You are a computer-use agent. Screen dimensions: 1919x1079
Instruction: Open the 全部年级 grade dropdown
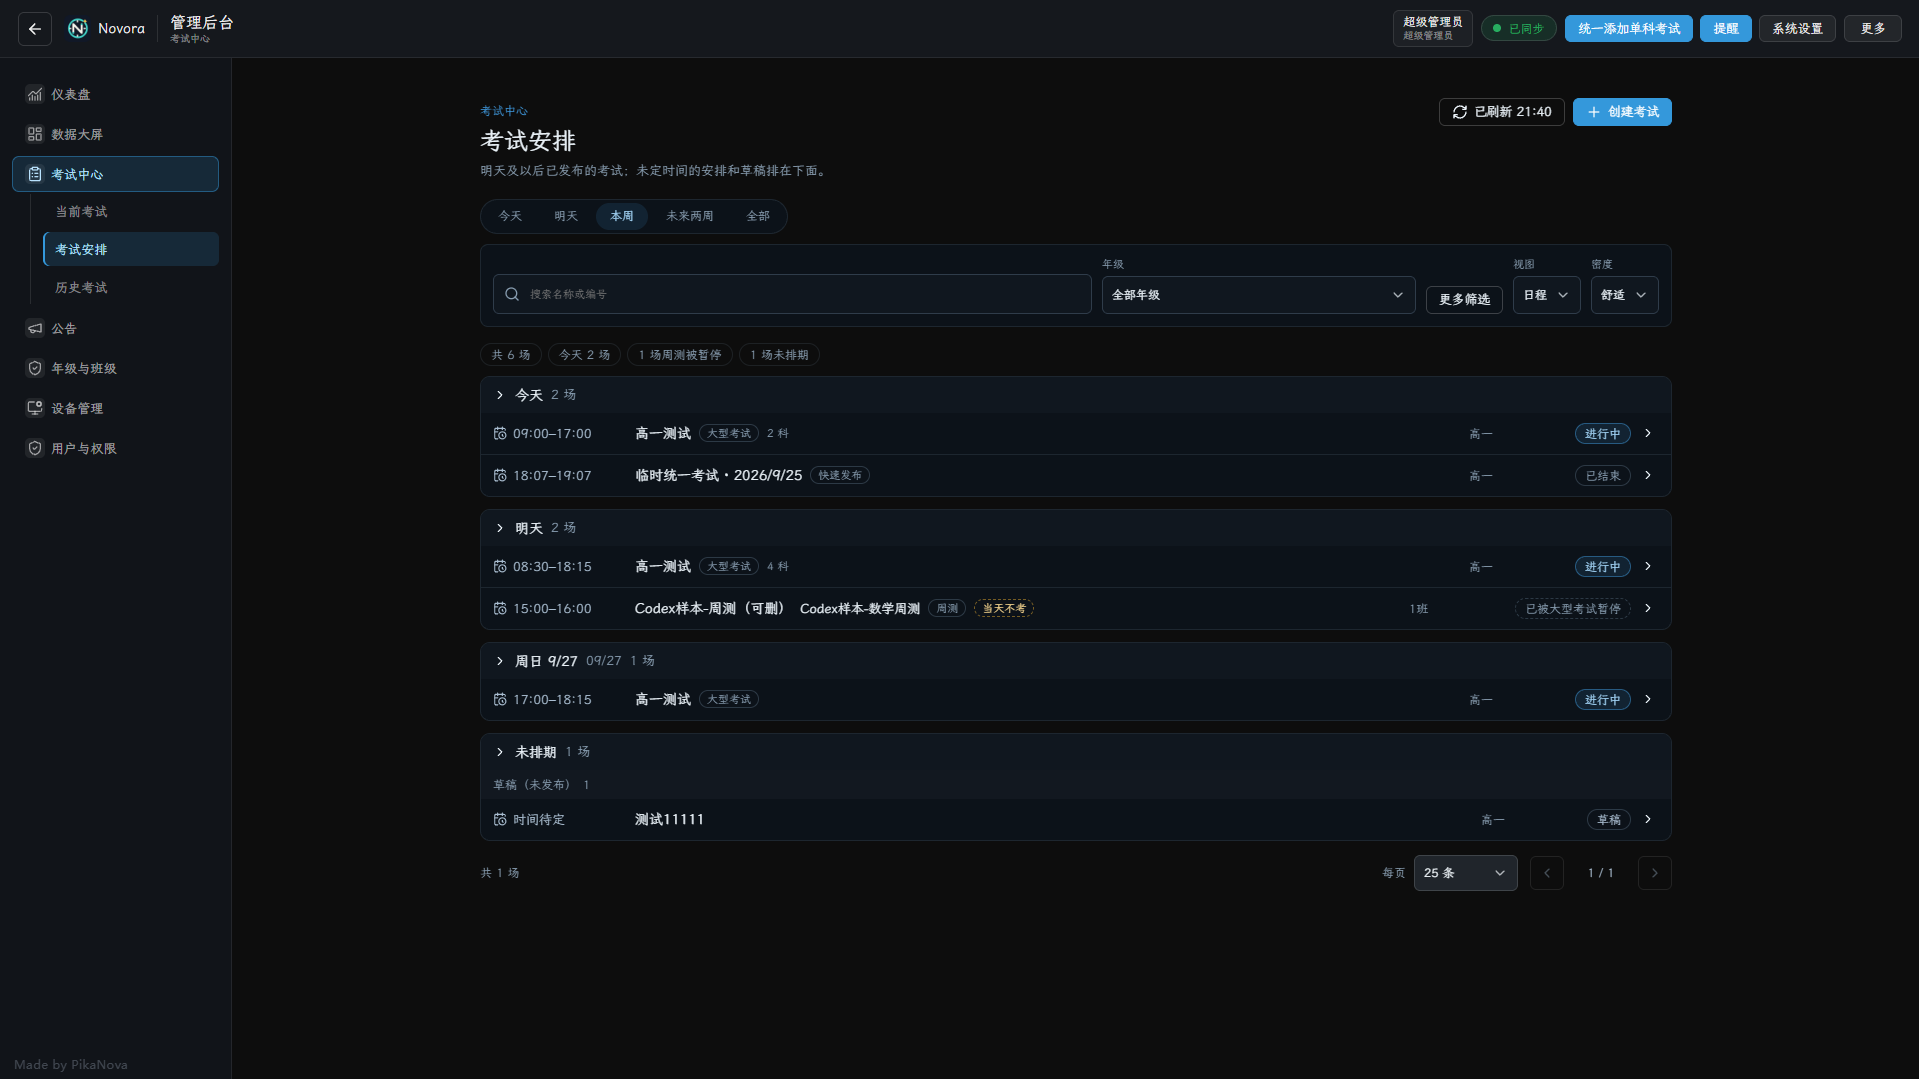coord(1258,295)
